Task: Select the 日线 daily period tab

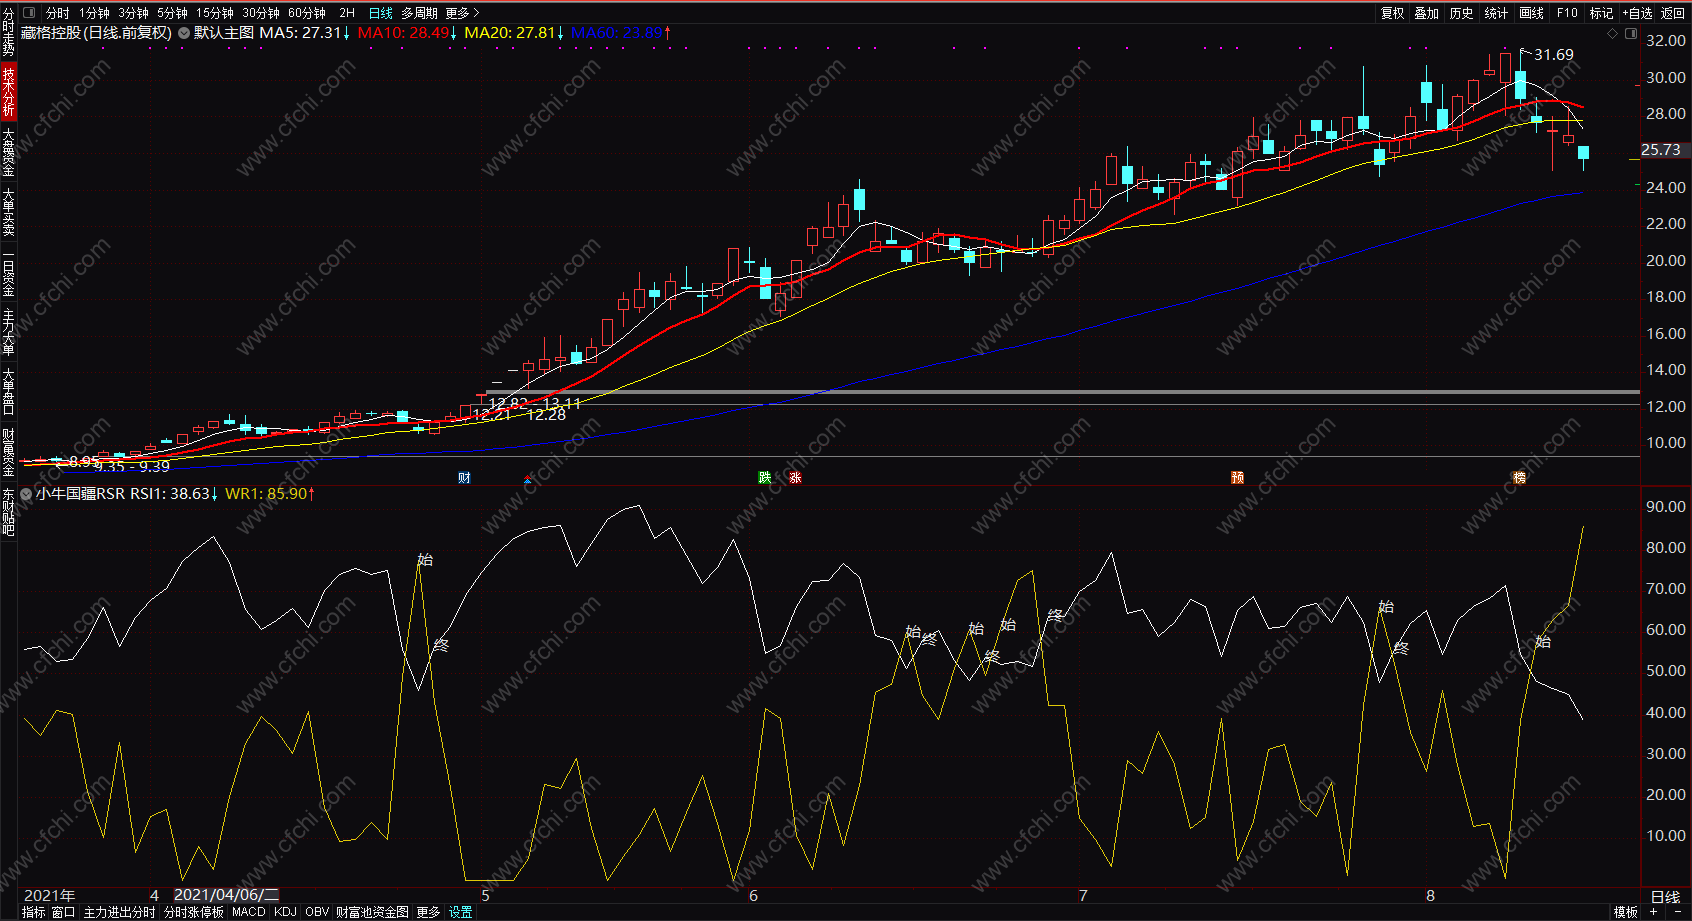Action: pos(381,13)
